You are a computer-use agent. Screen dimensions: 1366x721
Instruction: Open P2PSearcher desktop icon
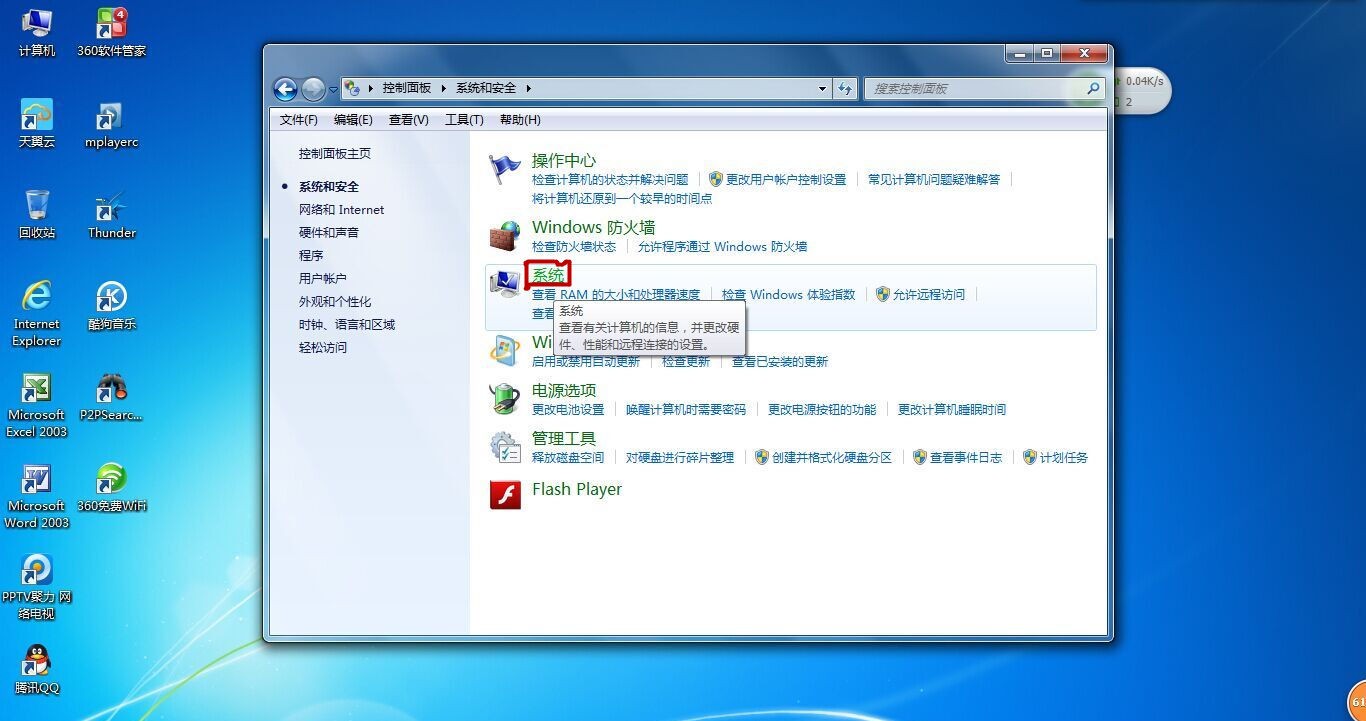111,396
